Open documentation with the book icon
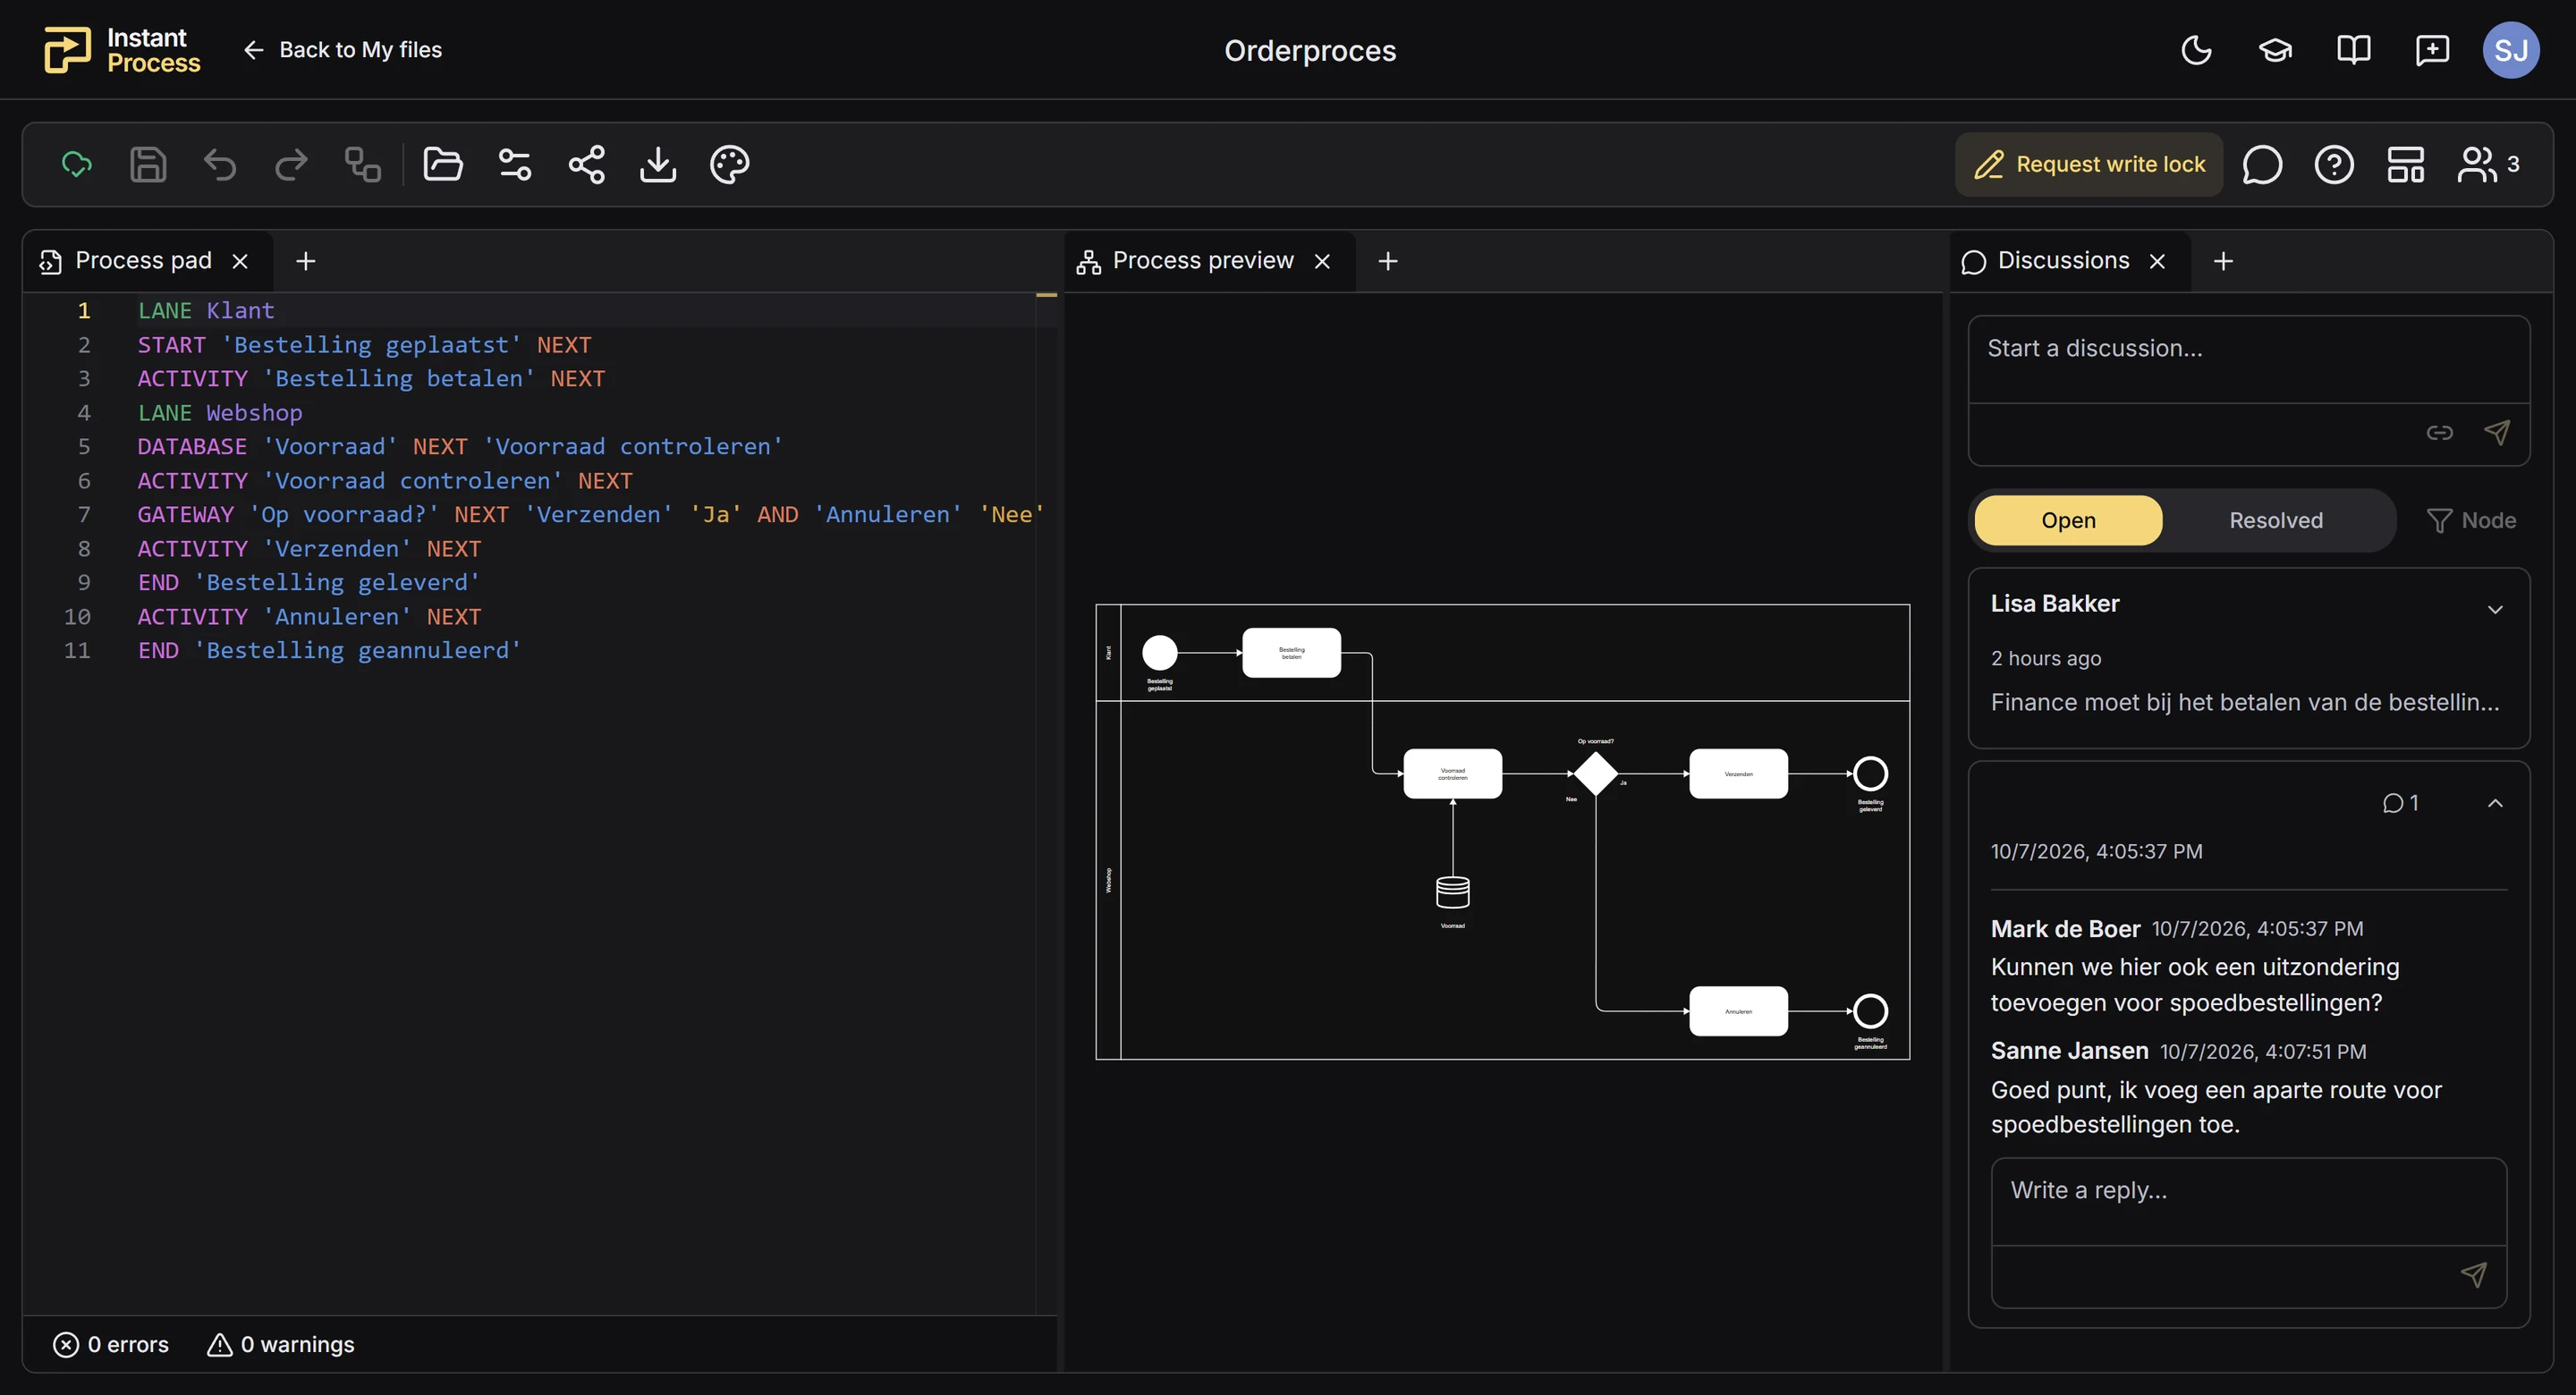The width and height of the screenshot is (2576, 1395). coord(2354,50)
